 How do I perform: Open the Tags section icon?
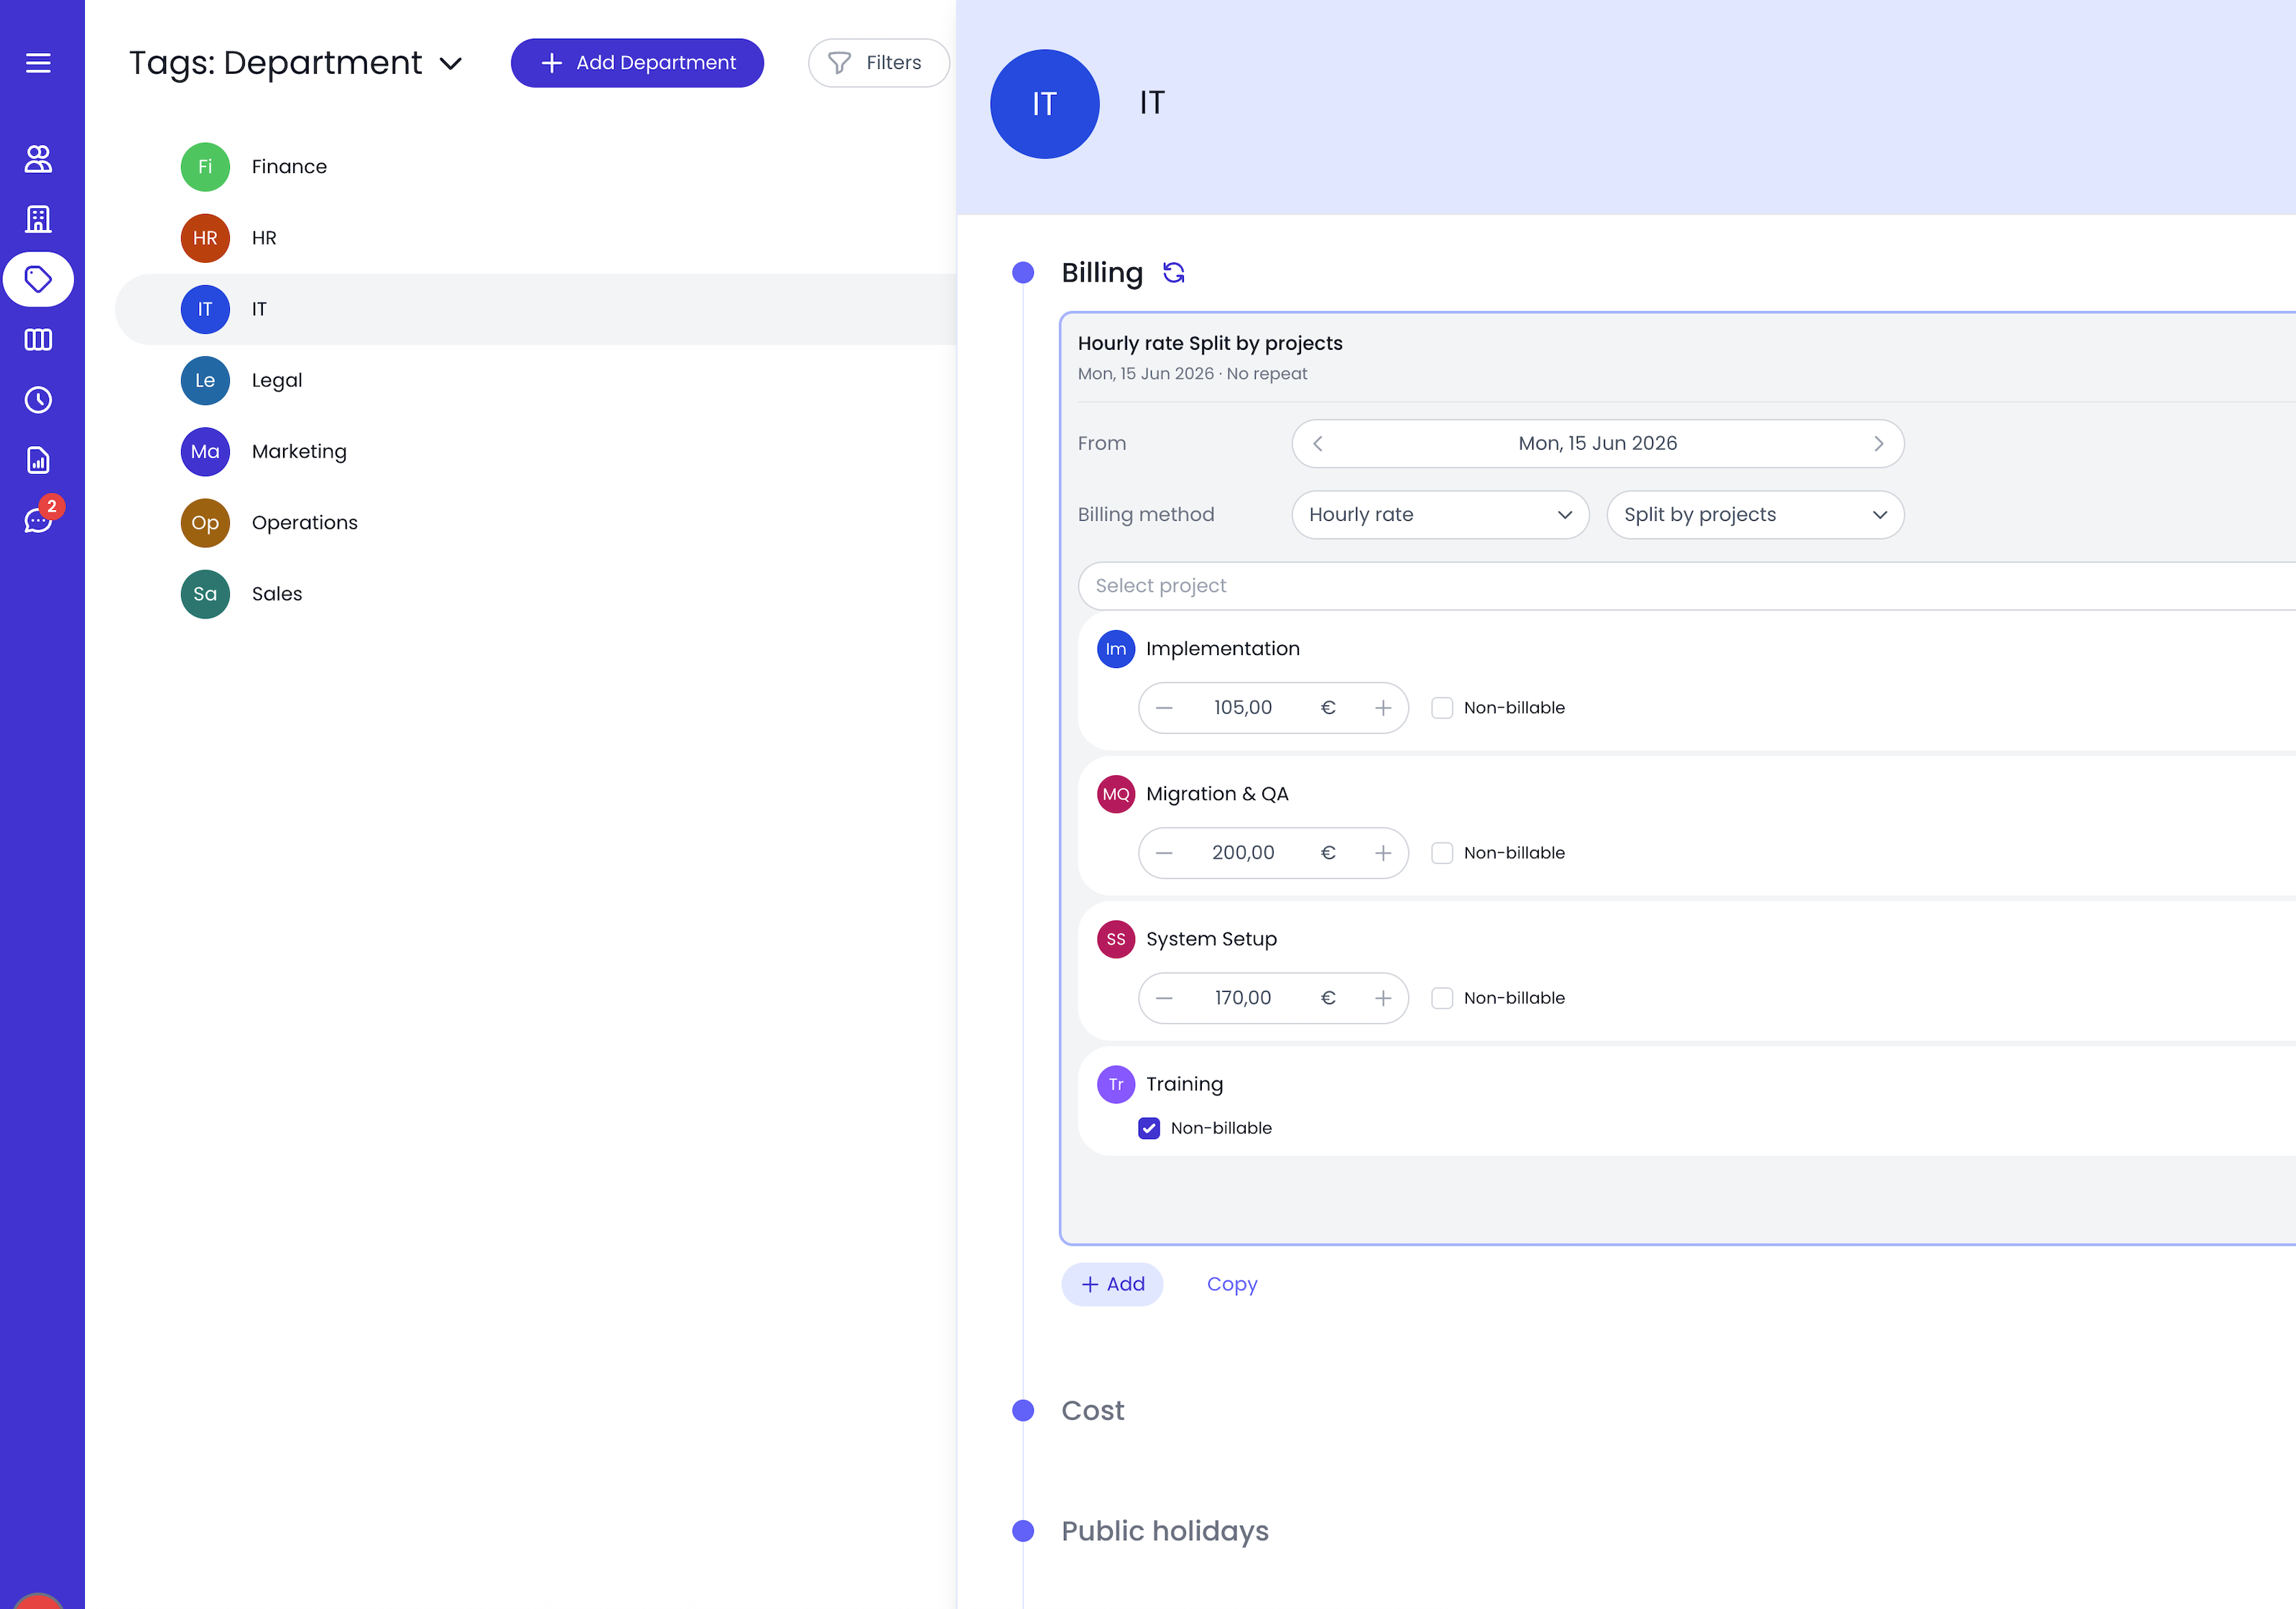(38, 279)
